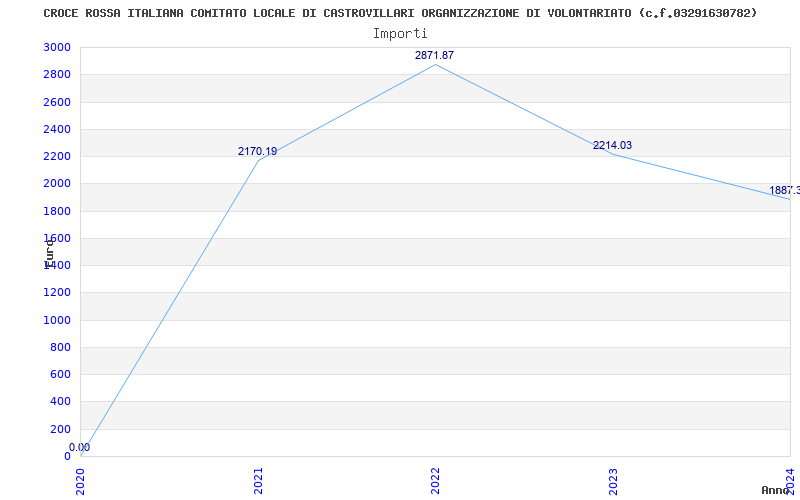The width and height of the screenshot is (800, 500).
Task: Click the line vertex at 2023
Action: [613, 154]
